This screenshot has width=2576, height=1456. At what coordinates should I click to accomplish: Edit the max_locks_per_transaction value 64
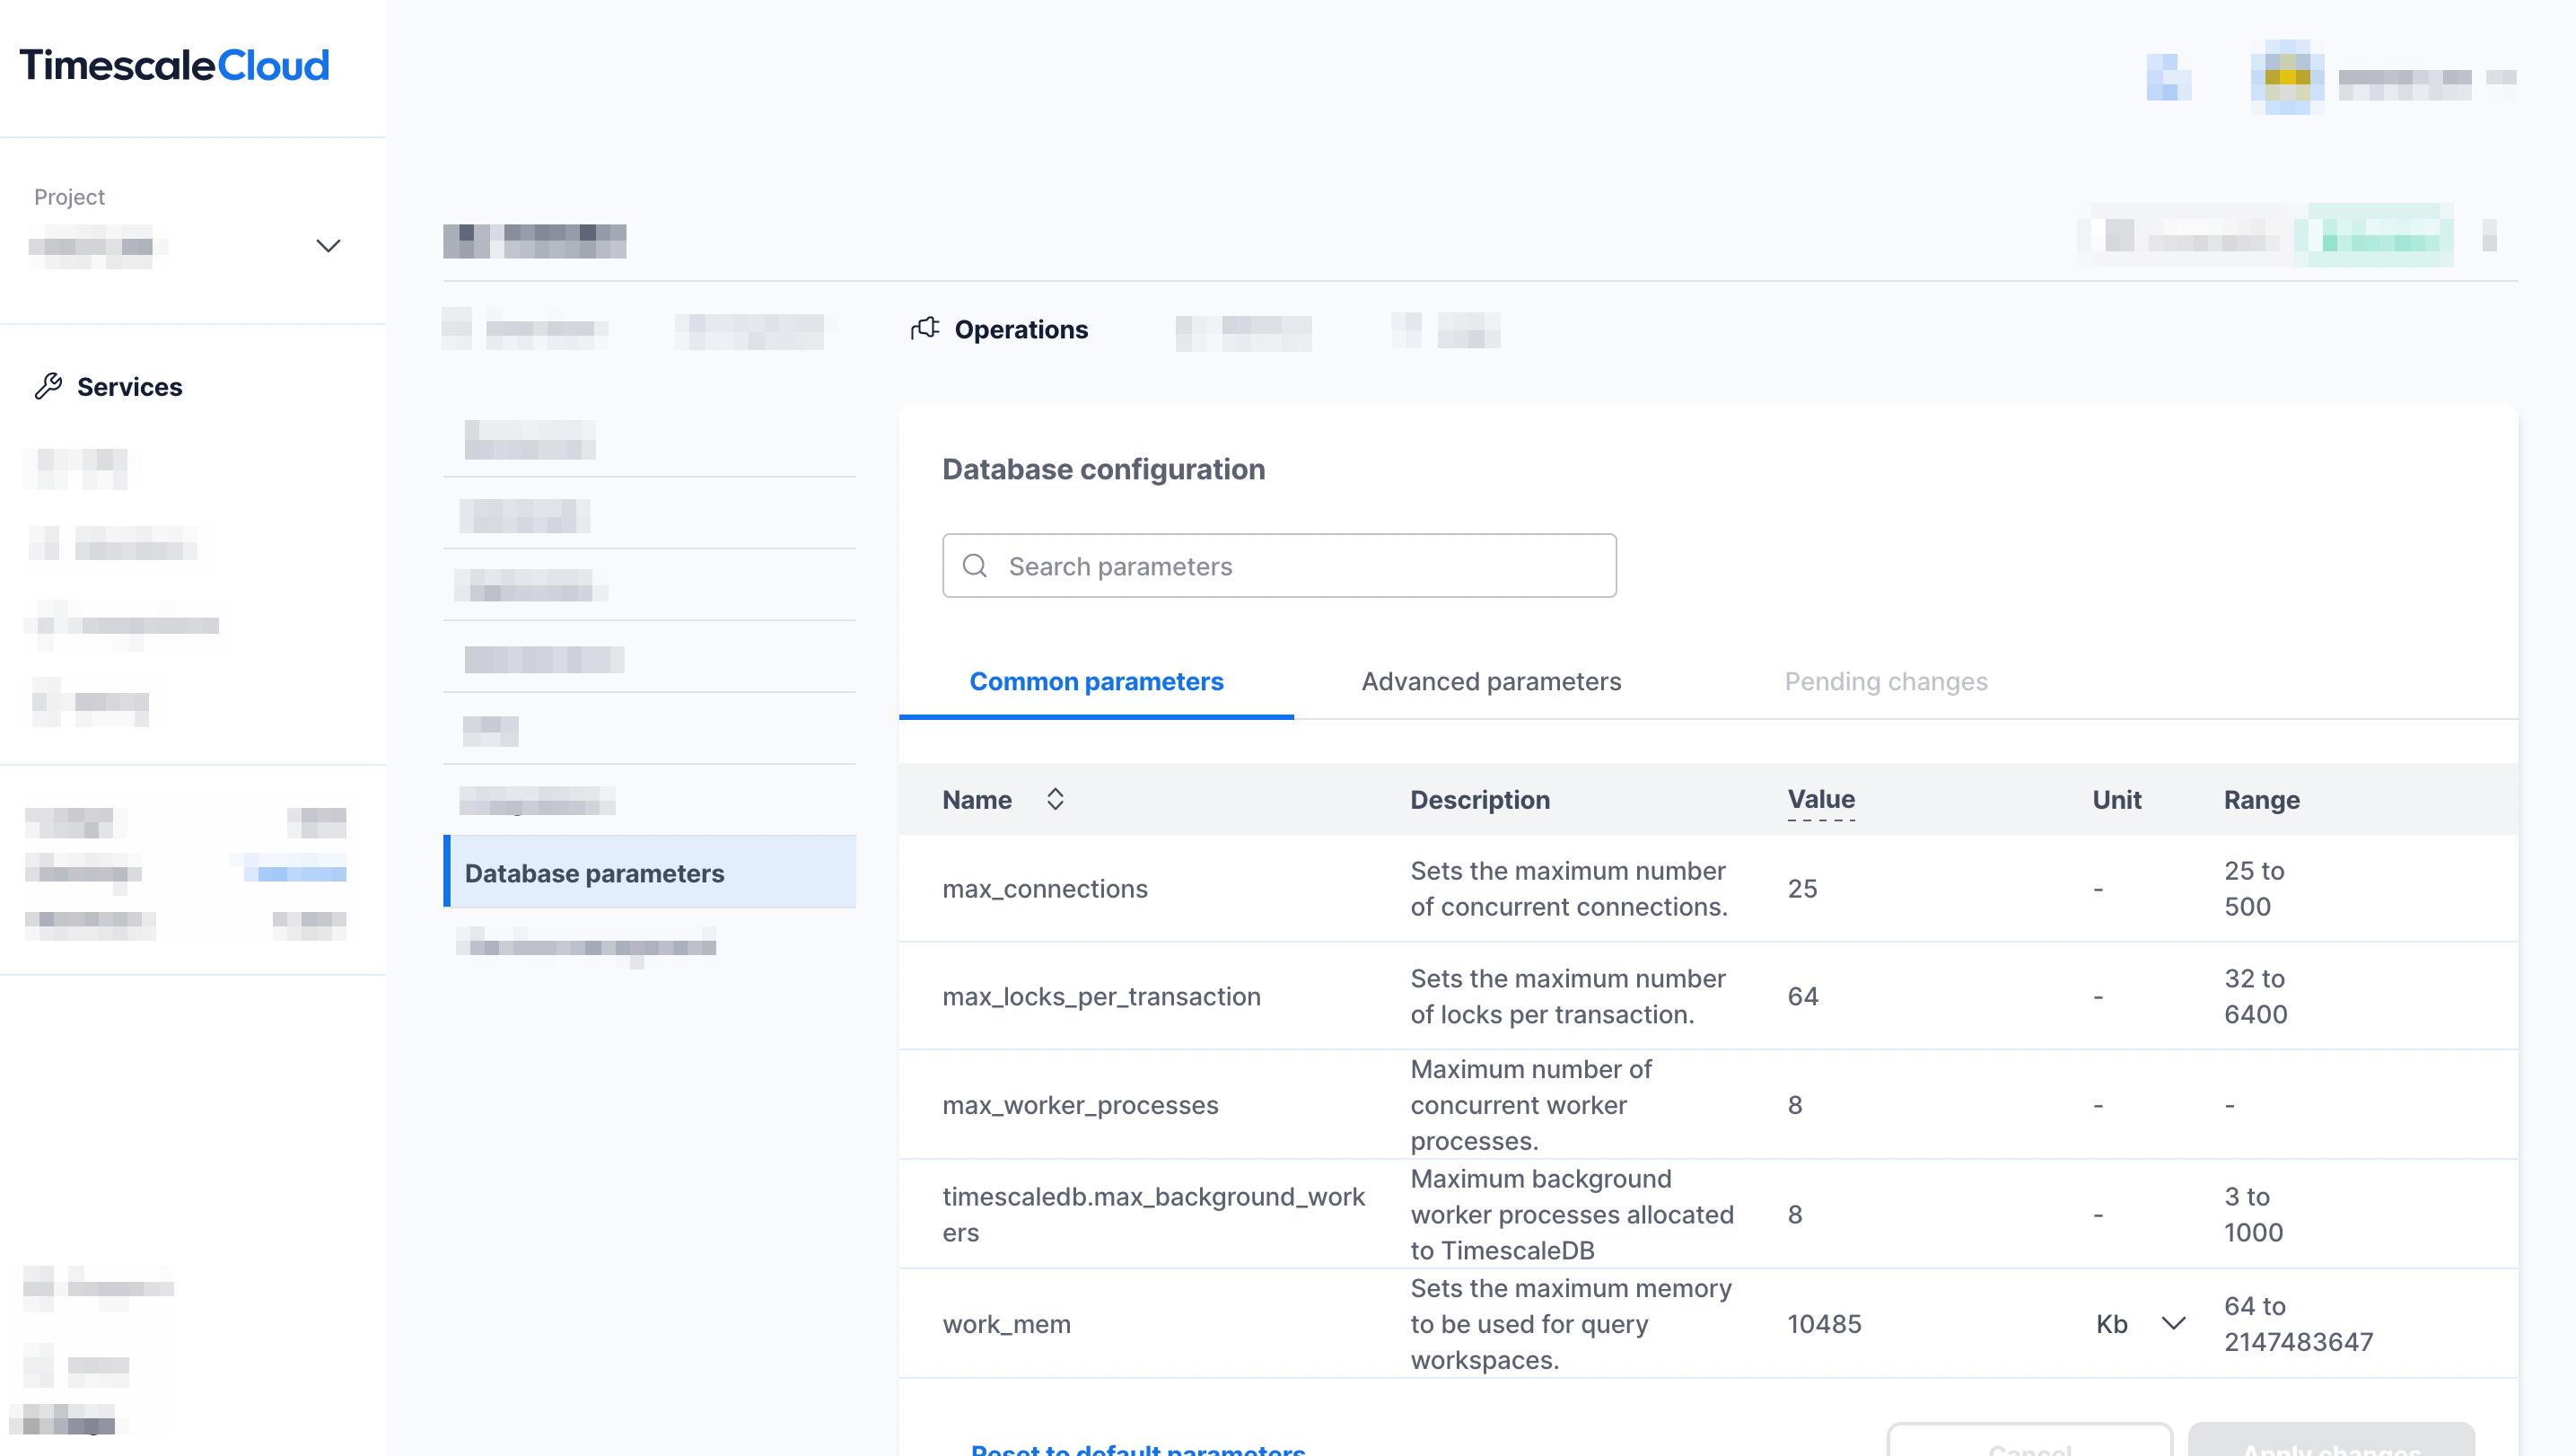pos(1803,996)
